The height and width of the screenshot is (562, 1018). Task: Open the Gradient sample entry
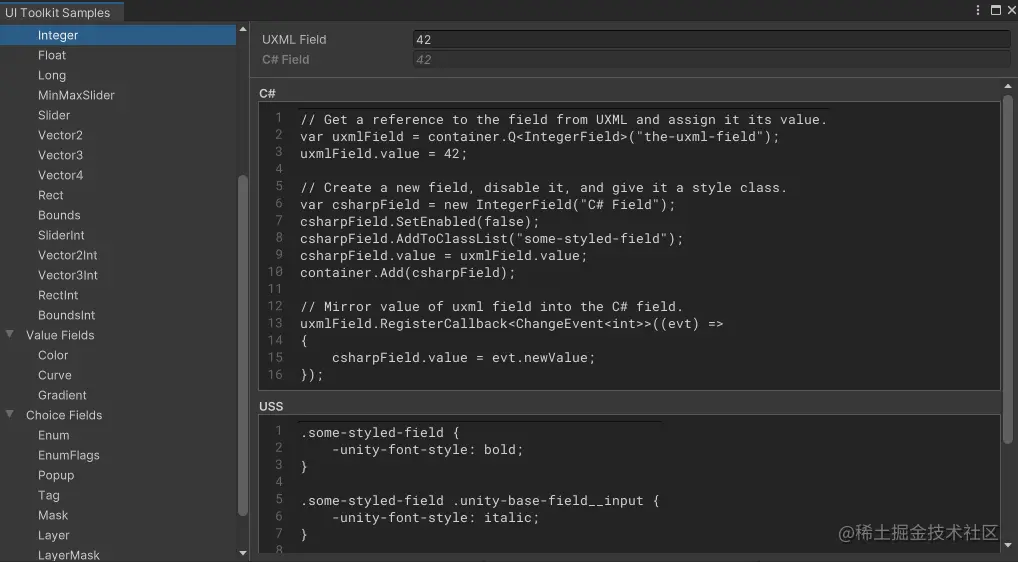click(x=62, y=395)
